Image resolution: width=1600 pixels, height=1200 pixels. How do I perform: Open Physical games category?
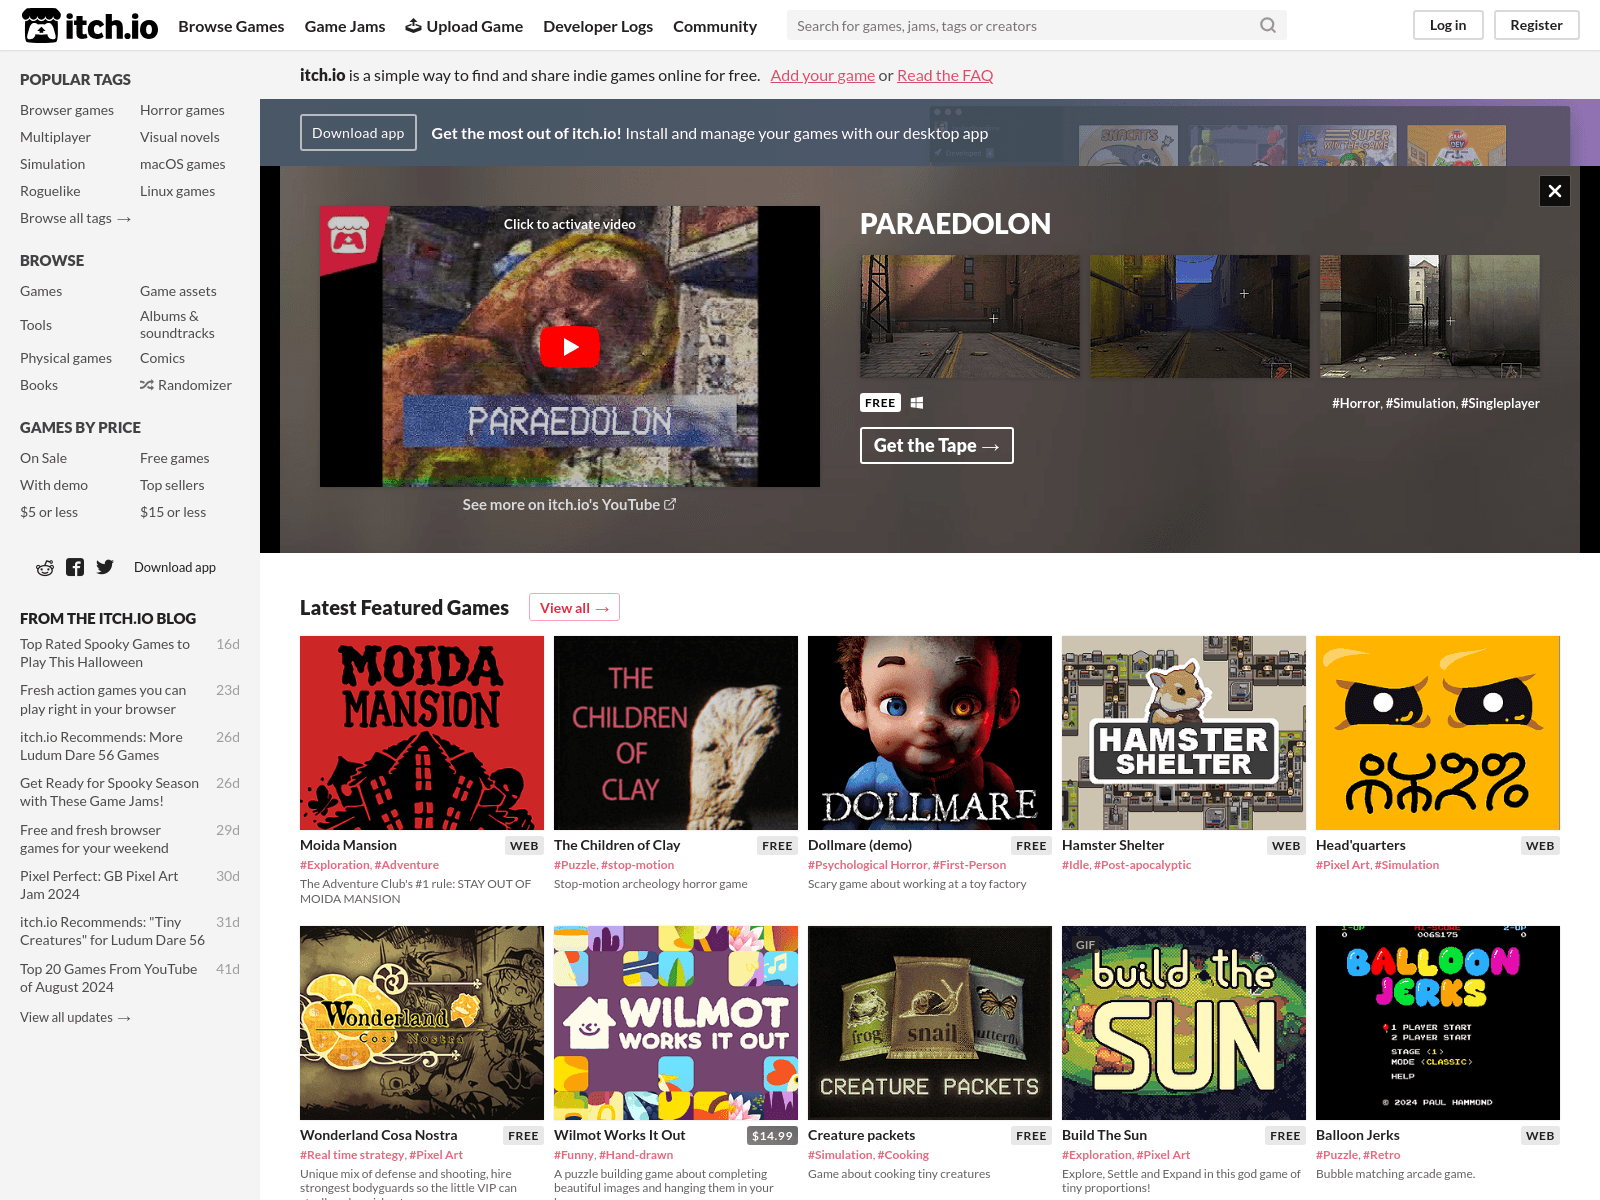coord(66,358)
